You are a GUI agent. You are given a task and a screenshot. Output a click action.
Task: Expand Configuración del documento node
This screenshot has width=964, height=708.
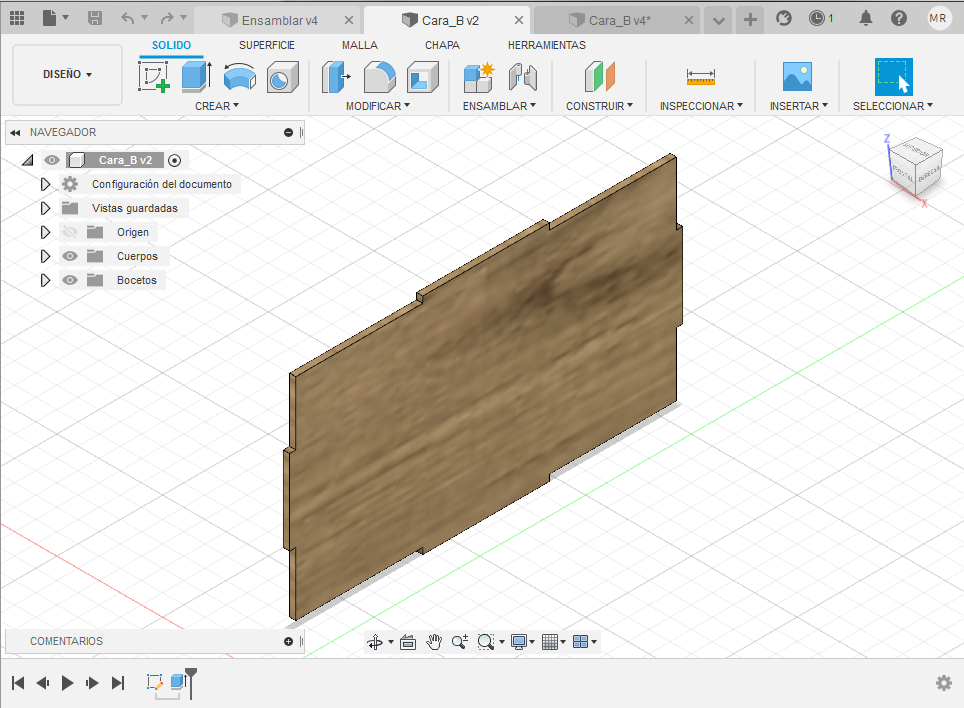(45, 184)
